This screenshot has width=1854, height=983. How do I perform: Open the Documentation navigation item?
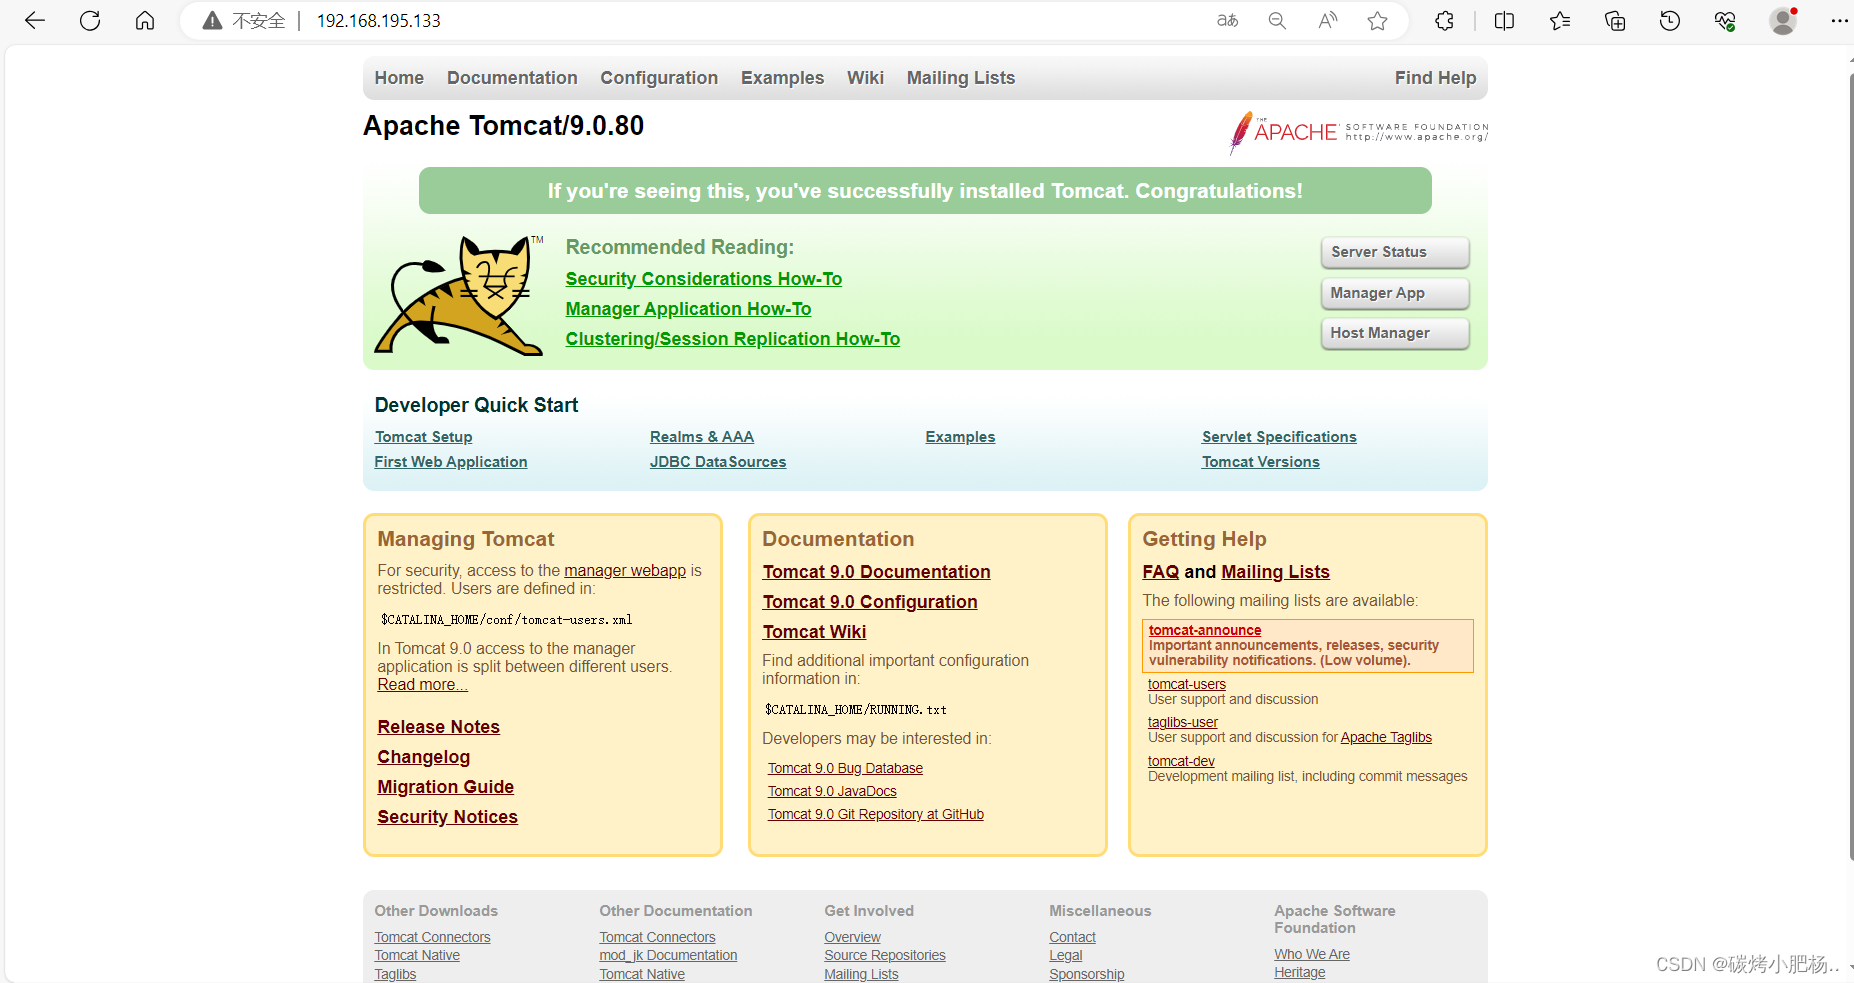pyautogui.click(x=512, y=78)
